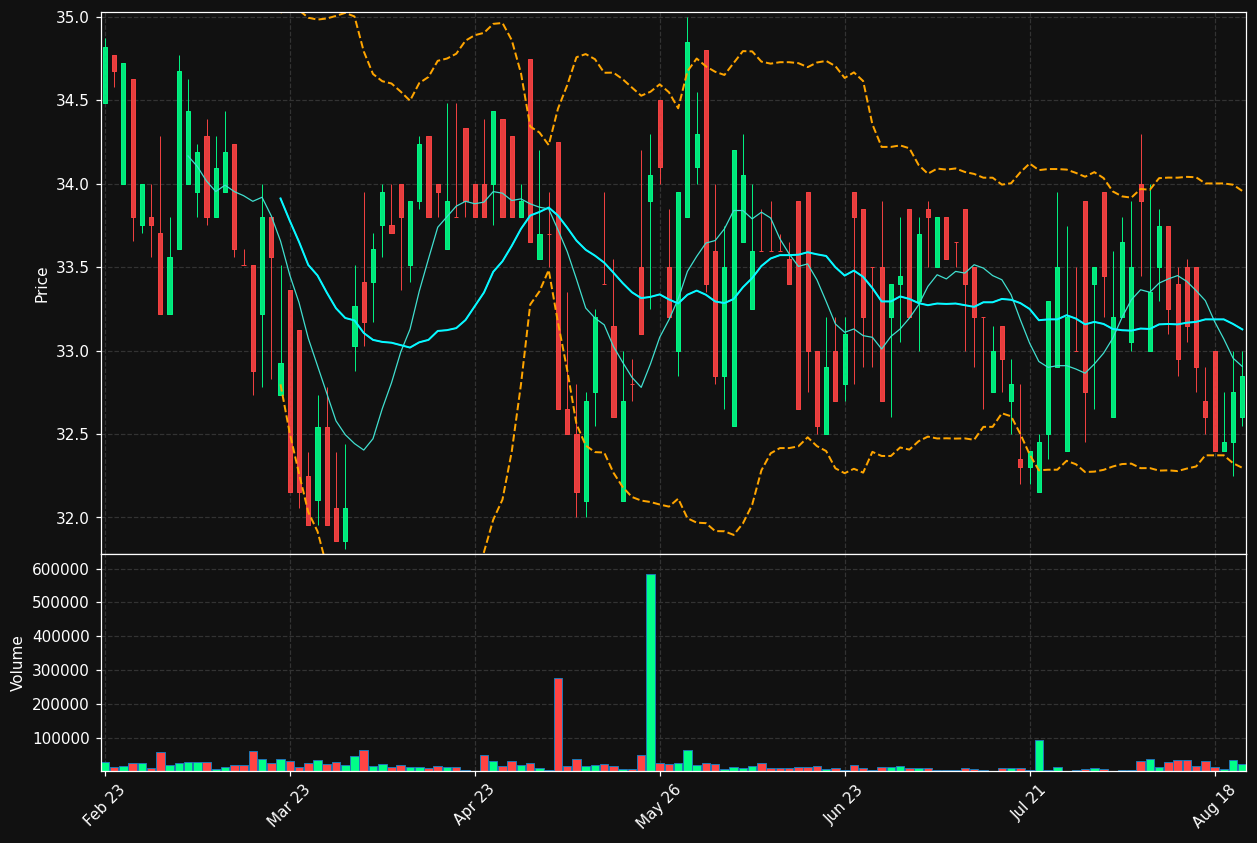This screenshot has width=1257, height=843.
Task: Click the 'Price' axis title
Action: tap(42, 284)
